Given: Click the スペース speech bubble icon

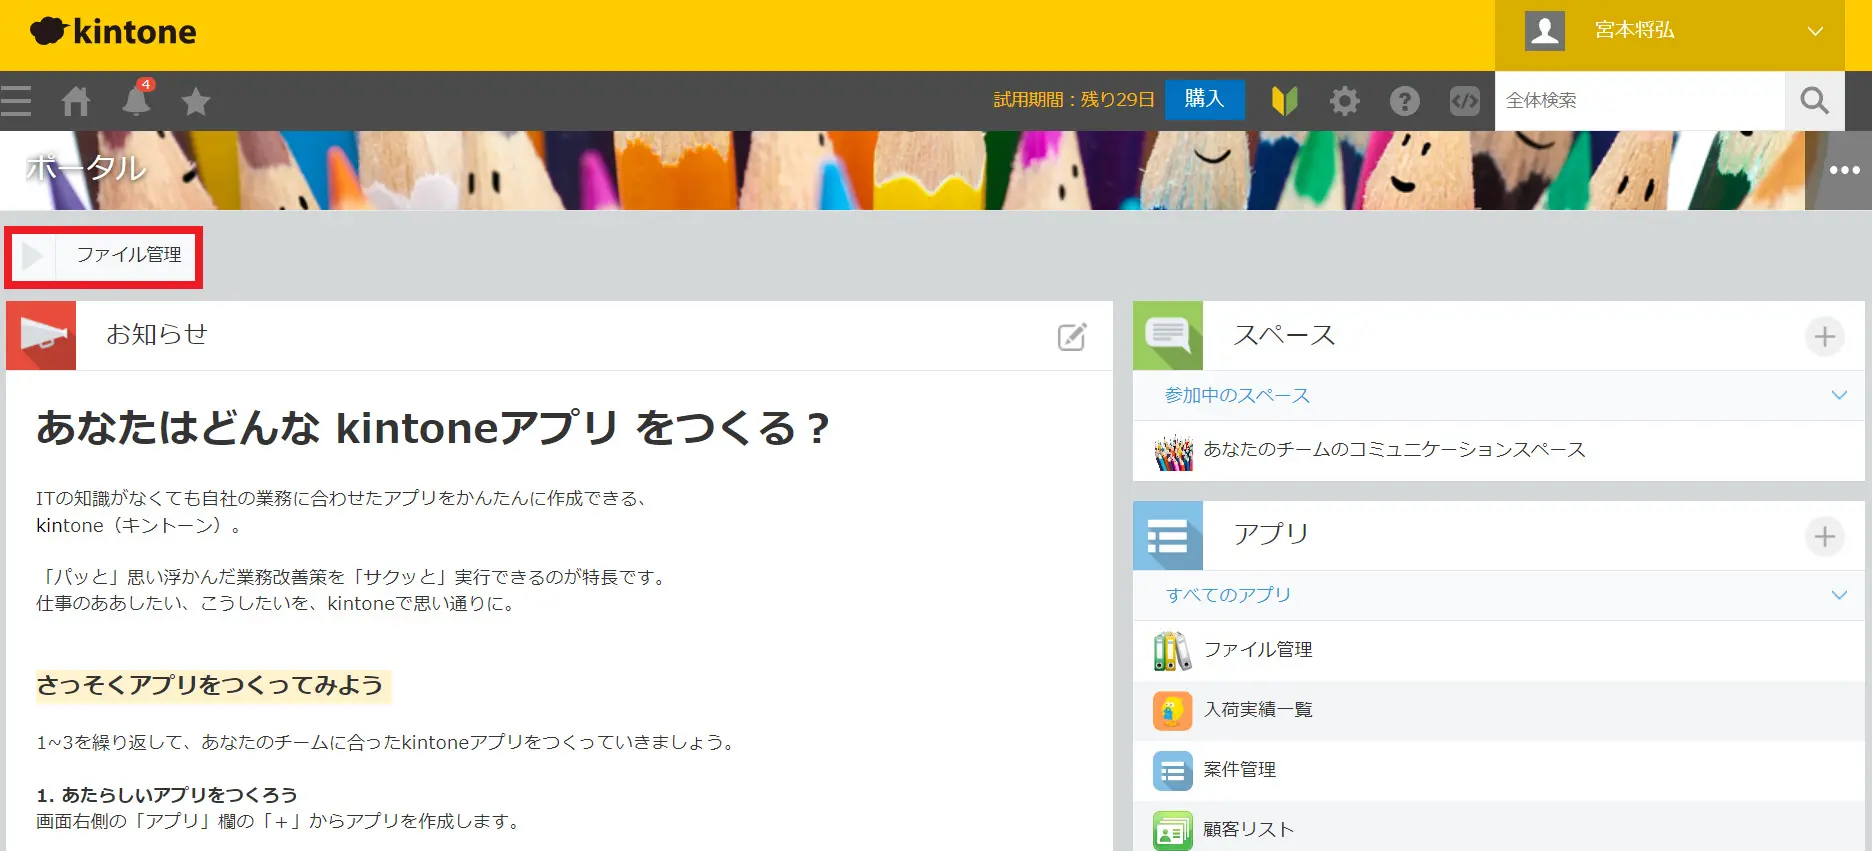Looking at the screenshot, I should (x=1168, y=335).
